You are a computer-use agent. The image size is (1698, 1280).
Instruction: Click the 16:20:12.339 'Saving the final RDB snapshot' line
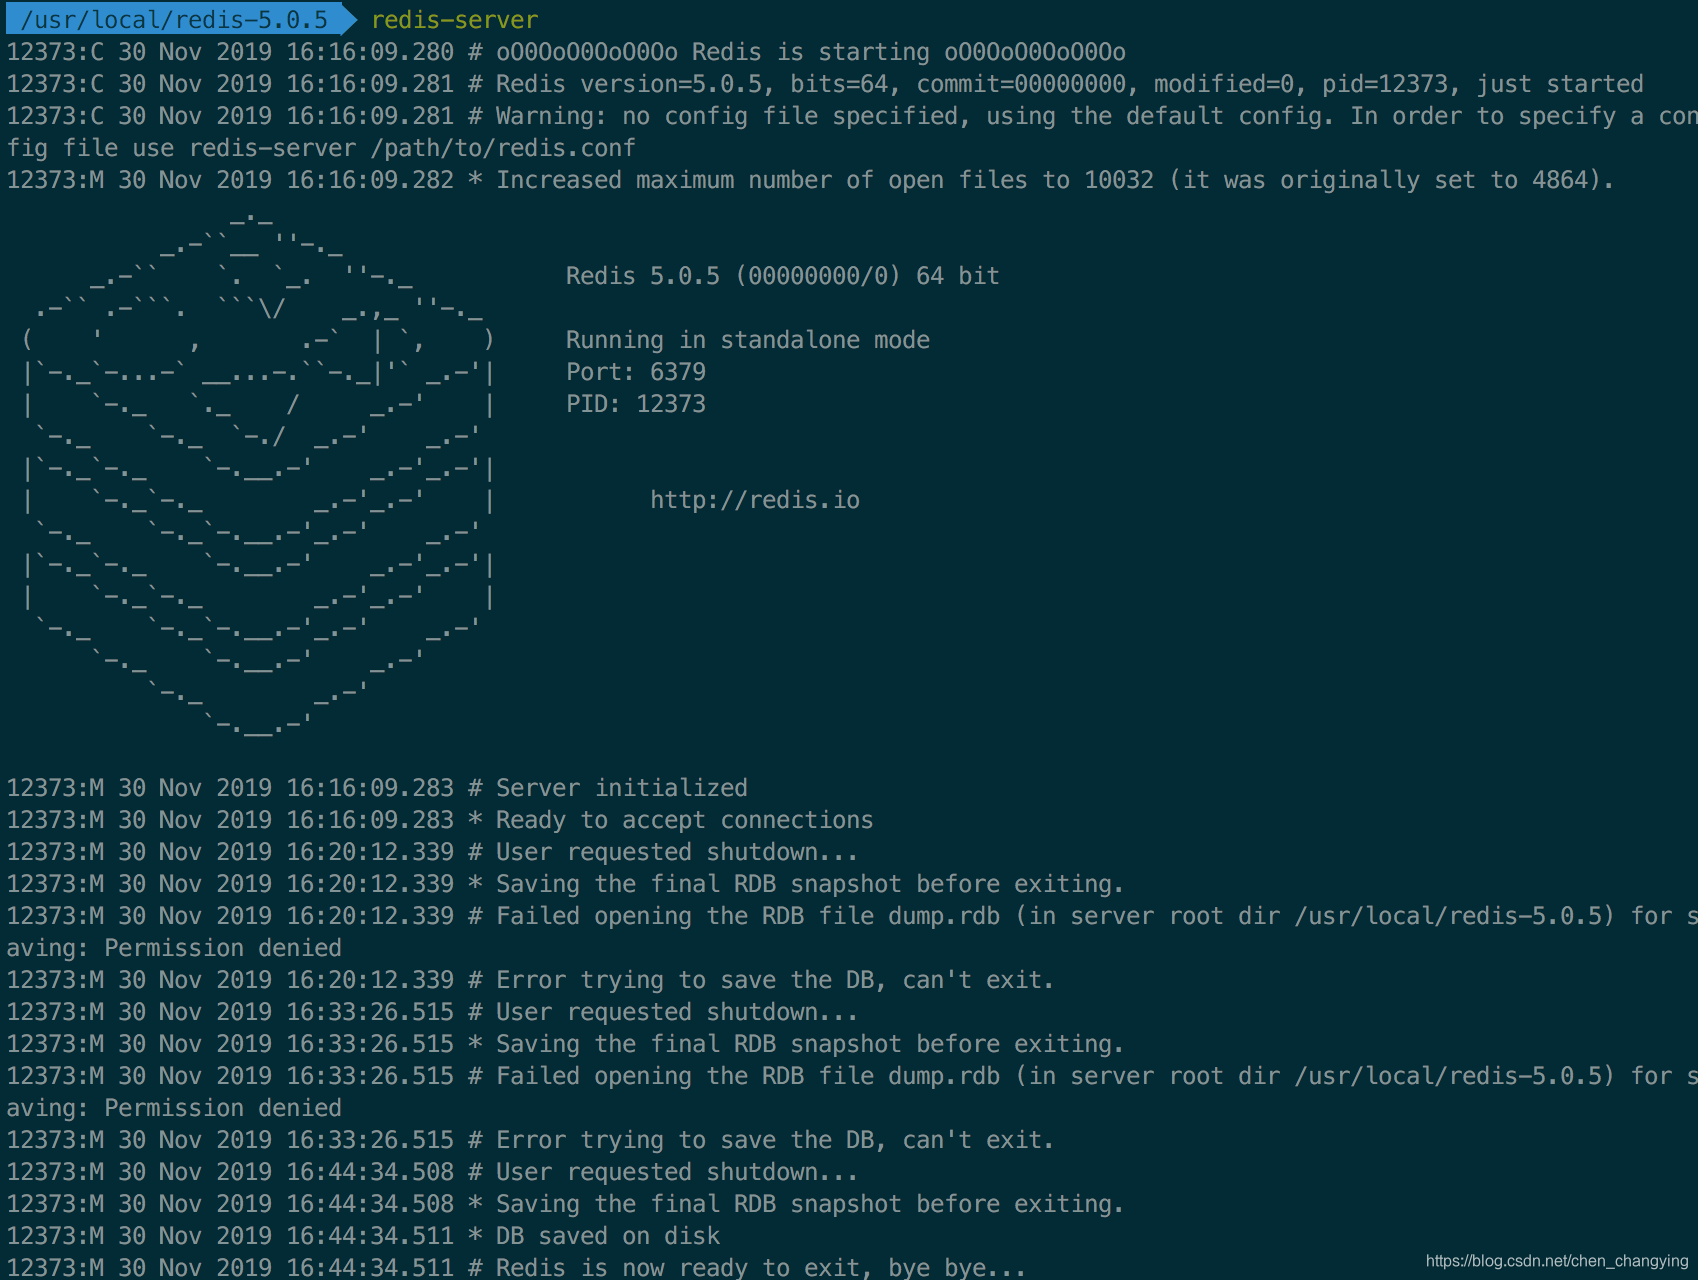coord(565,884)
